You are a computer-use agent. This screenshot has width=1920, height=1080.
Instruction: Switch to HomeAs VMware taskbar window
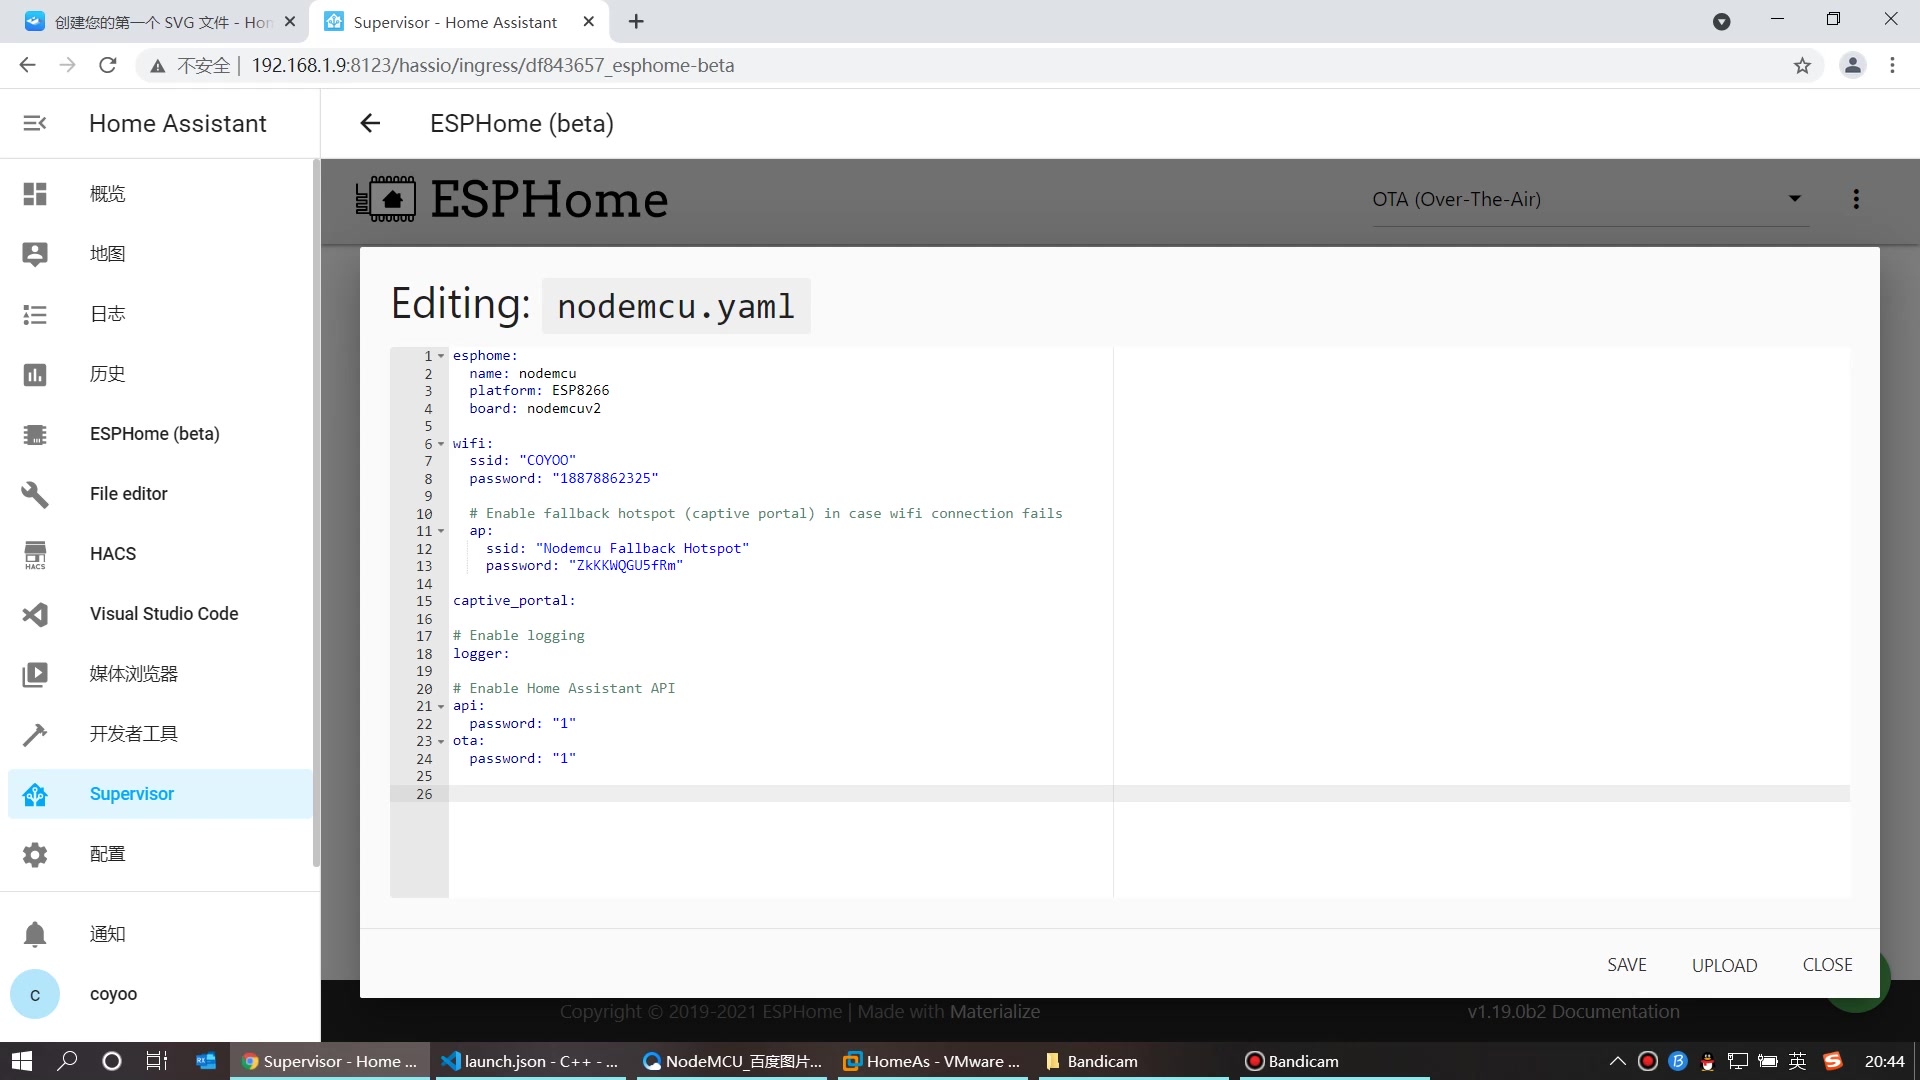pyautogui.click(x=932, y=1061)
